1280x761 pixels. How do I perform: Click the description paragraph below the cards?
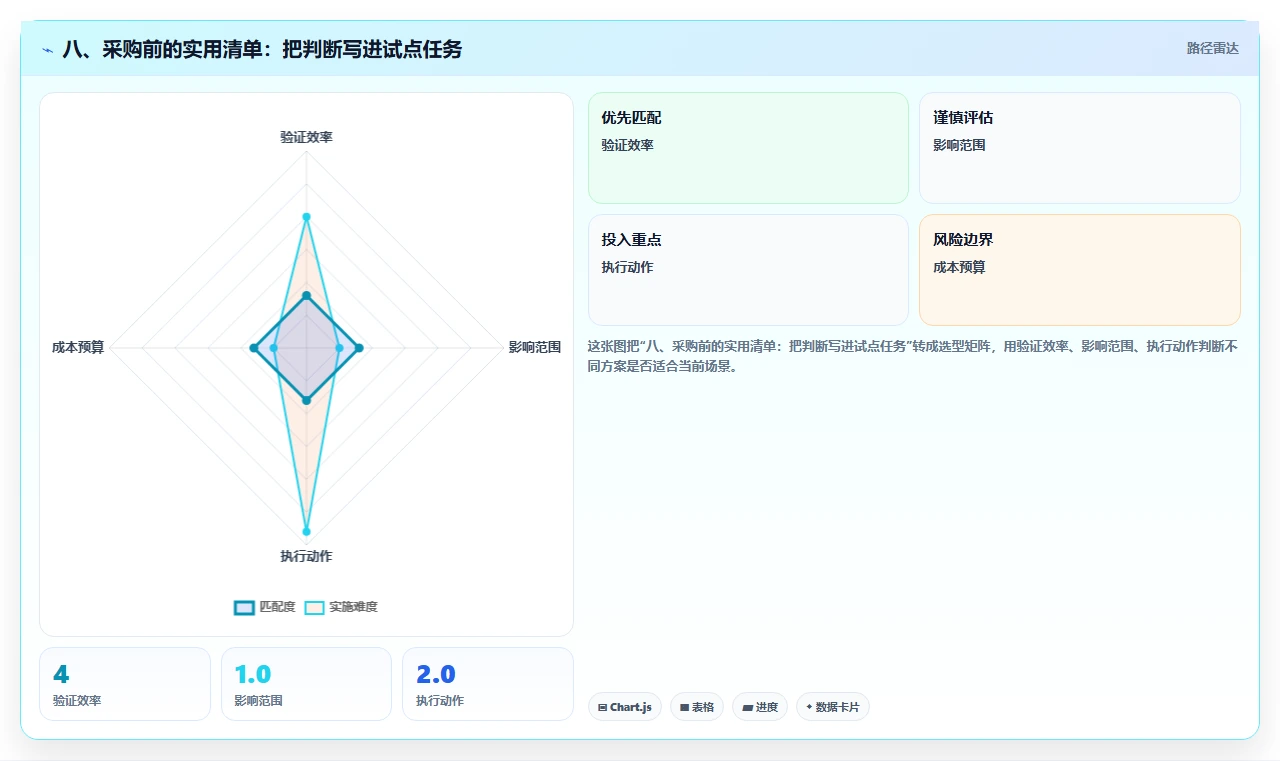[x=913, y=356]
